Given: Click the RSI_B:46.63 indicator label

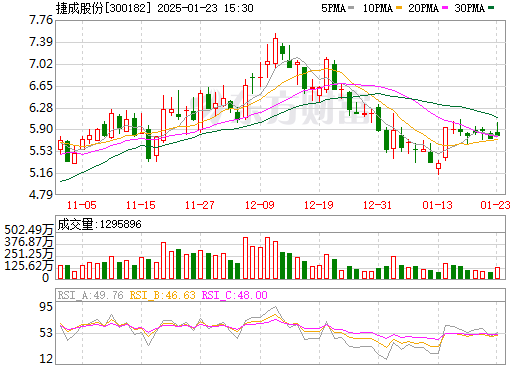Looking at the screenshot, I should [162, 295].
